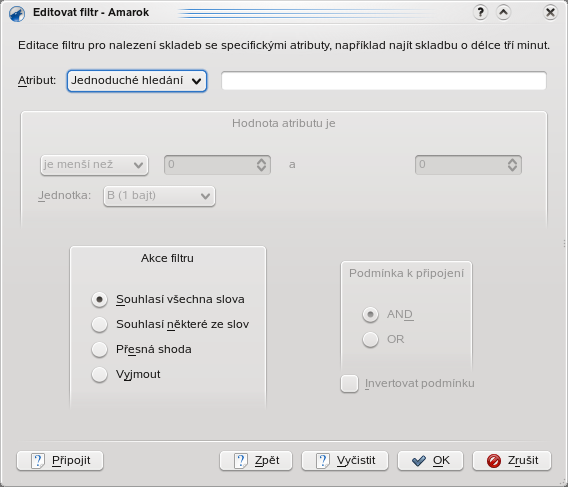This screenshot has height=487, width=568.
Task: Open the Atribut Jednoduché hledání dropdown
Action: click(x=137, y=81)
